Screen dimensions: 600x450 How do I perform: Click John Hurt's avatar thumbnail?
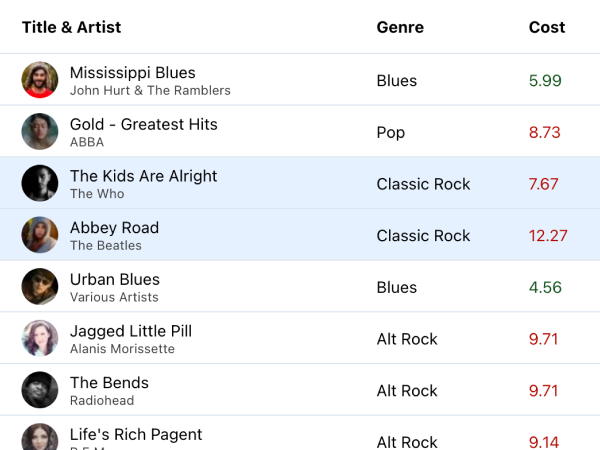pyautogui.click(x=40, y=80)
